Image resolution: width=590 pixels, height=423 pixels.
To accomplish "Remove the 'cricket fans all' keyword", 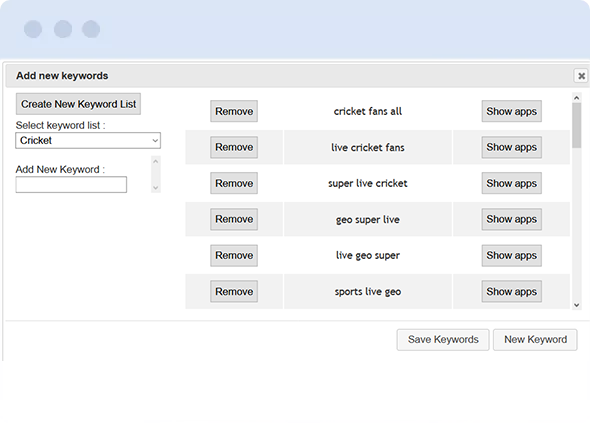I will tap(234, 111).
